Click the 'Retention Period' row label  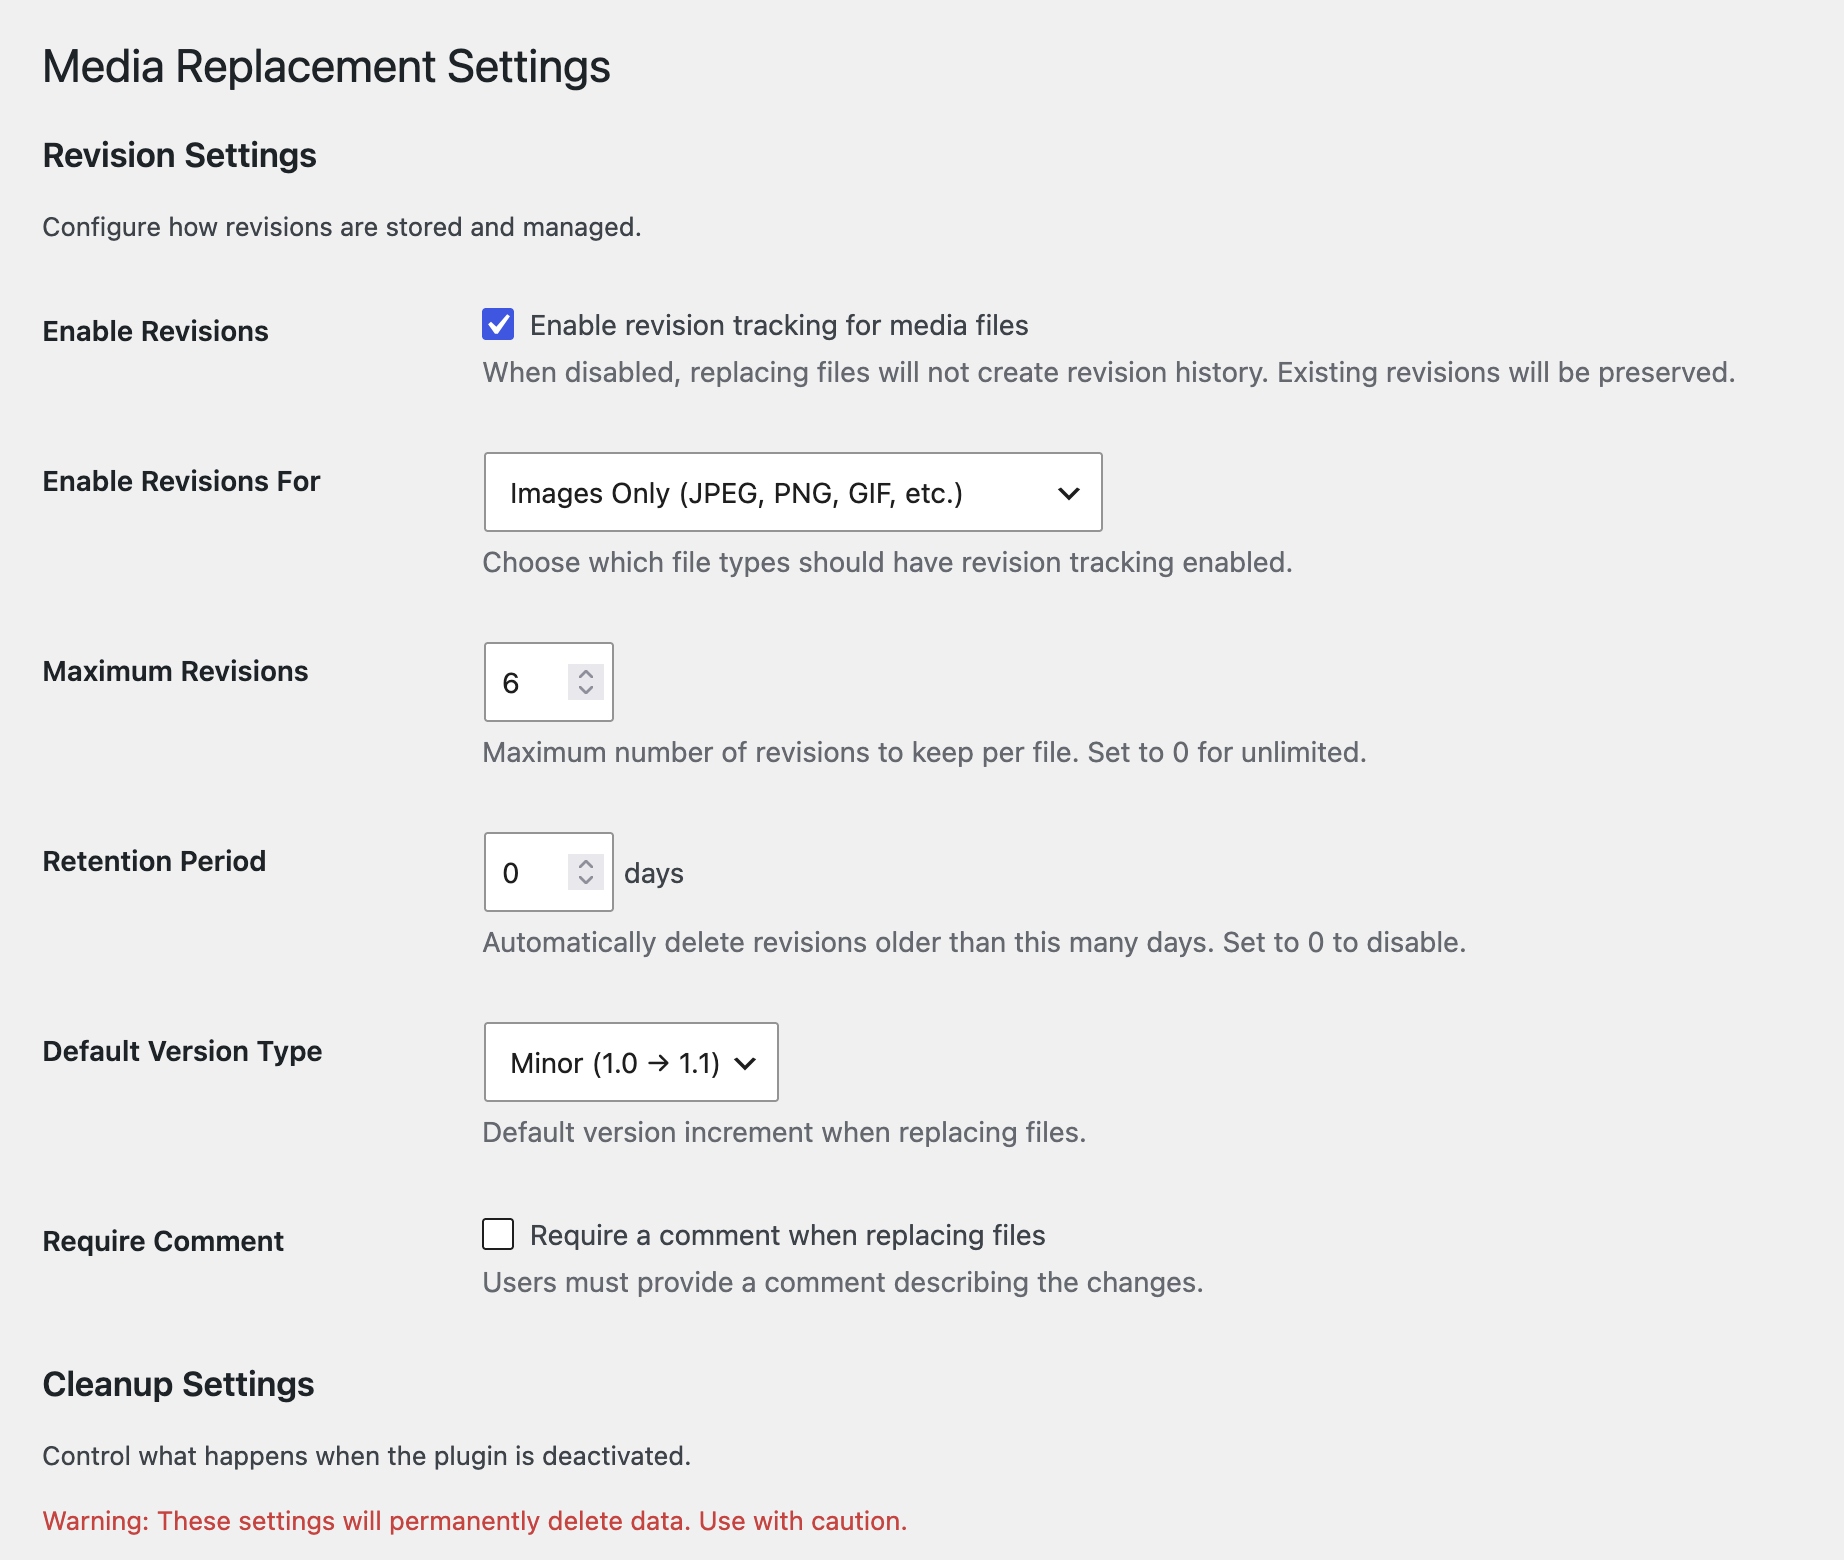coord(154,861)
